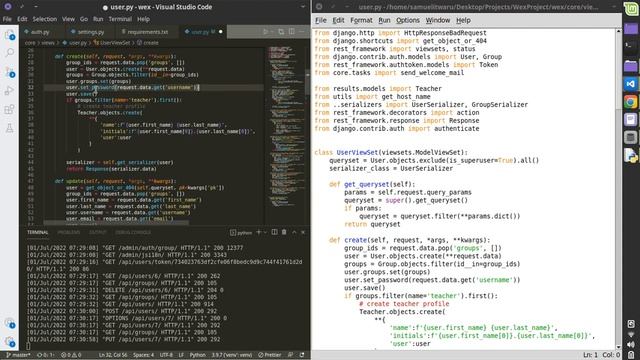This screenshot has height=360, width=640.
Task: Open the Terminal menu in VS Code
Action: (x=120, y=19)
